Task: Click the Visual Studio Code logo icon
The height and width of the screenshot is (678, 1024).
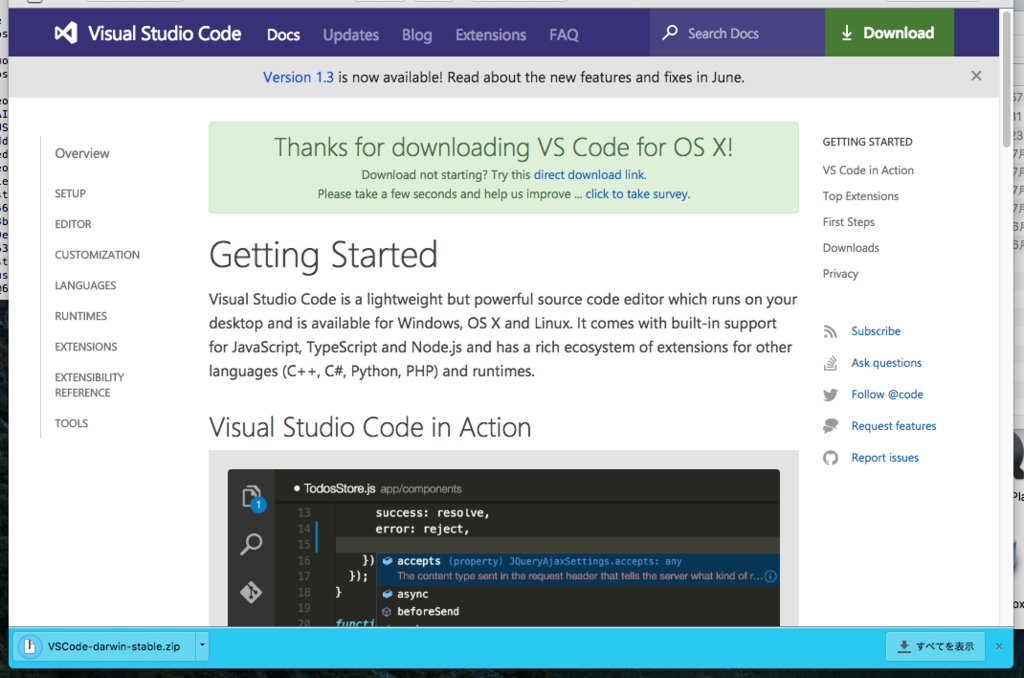Action: point(66,33)
